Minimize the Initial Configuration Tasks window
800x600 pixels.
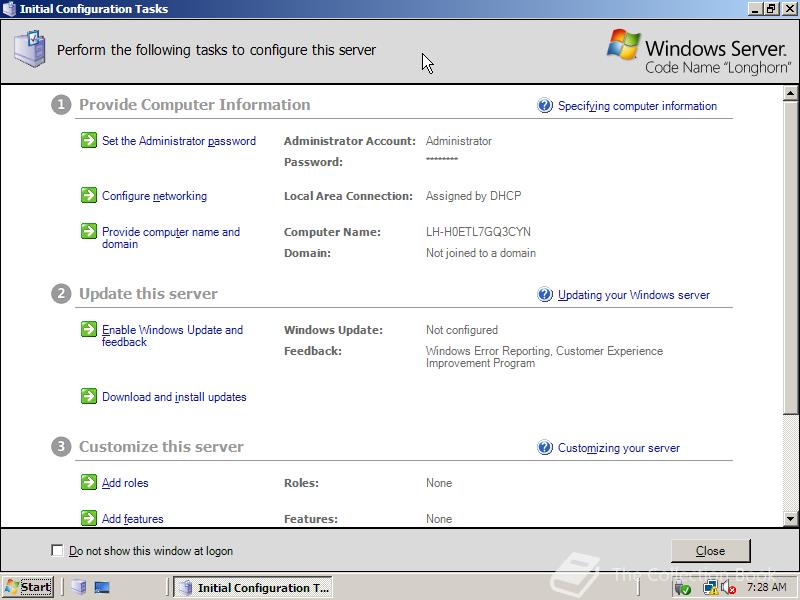pyautogui.click(x=756, y=9)
